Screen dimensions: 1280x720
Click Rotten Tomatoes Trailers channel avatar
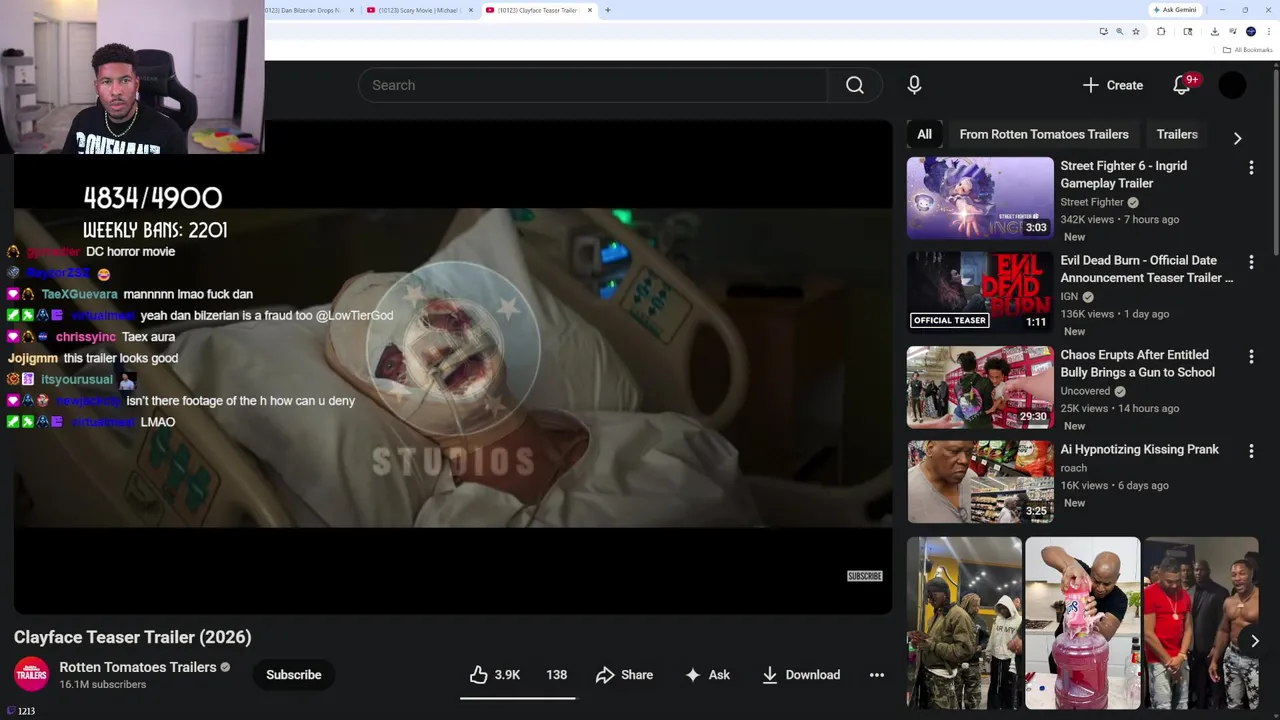coord(31,674)
